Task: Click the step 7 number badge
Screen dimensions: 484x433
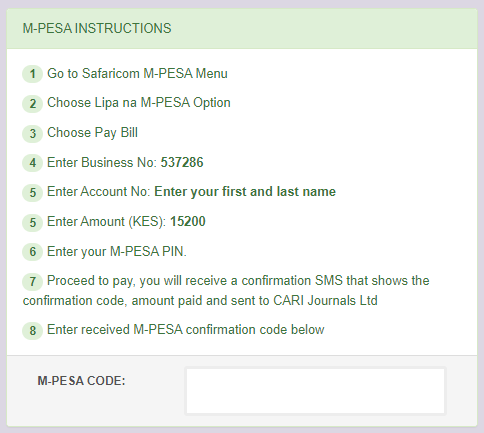Action: coord(32,281)
